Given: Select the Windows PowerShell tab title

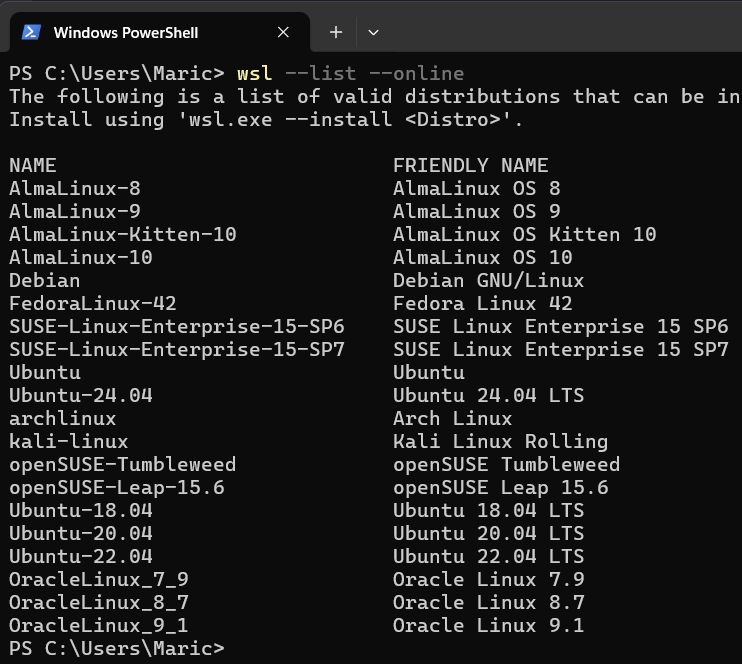Looking at the screenshot, I should [x=126, y=32].
